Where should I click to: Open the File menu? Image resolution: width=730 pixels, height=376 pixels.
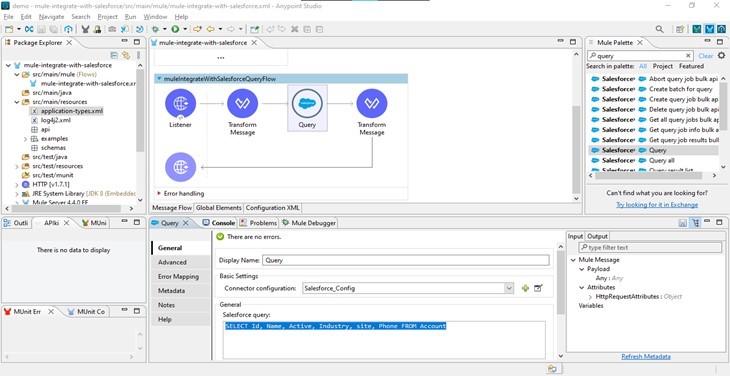pyautogui.click(x=8, y=17)
